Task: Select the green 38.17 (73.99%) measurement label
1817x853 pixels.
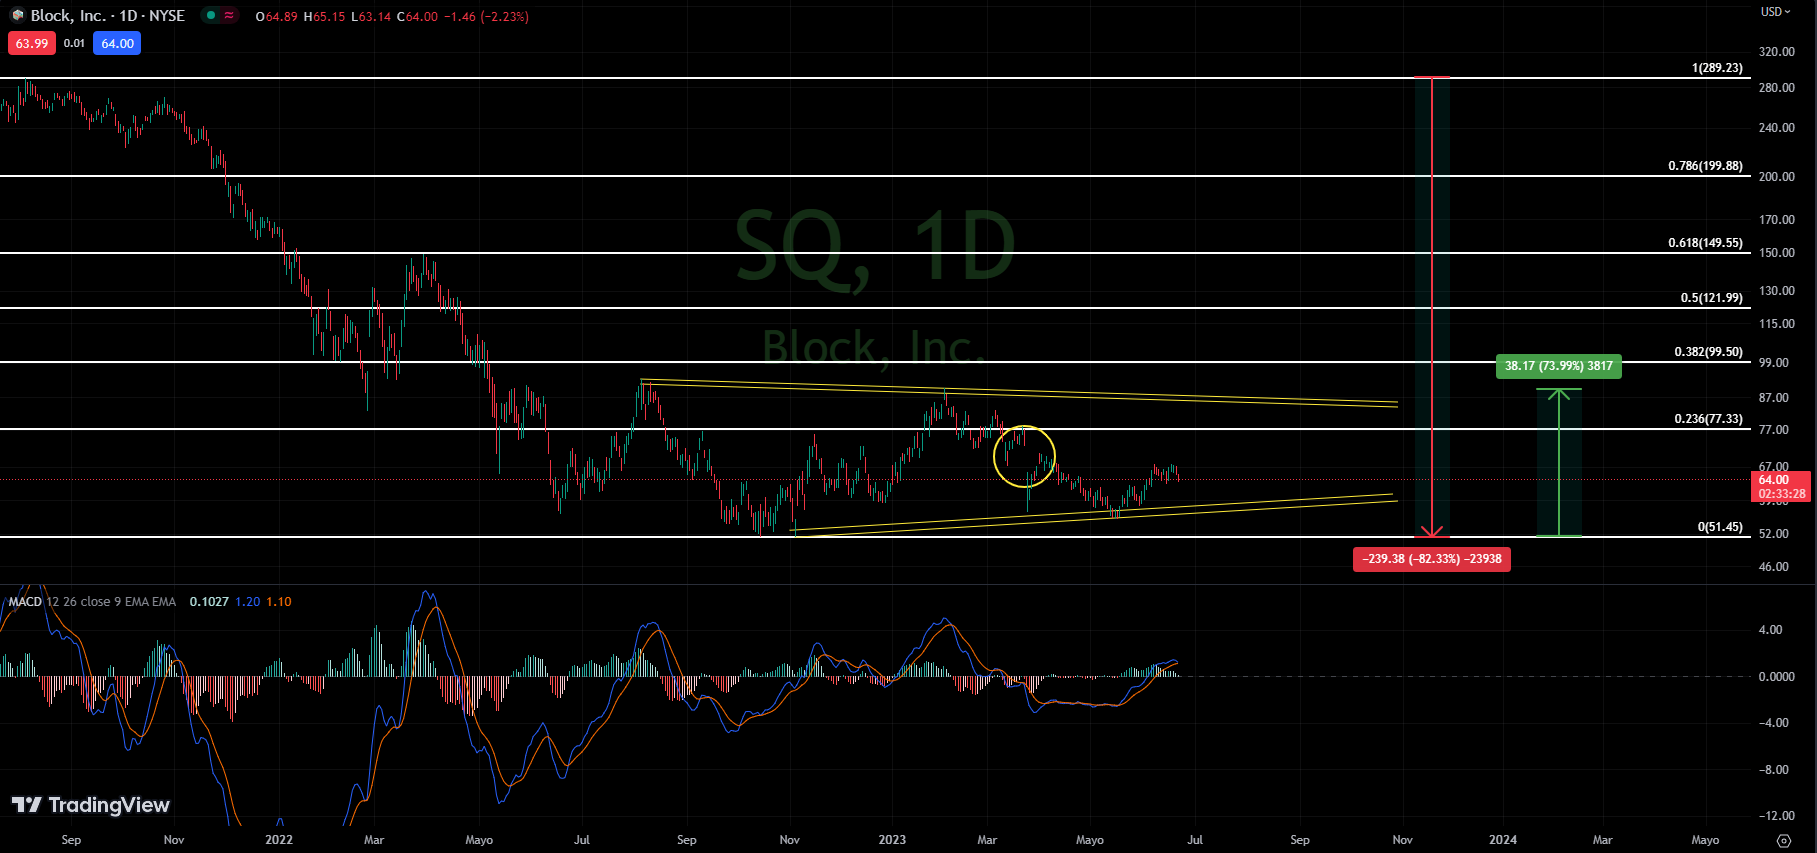Action: [1558, 366]
